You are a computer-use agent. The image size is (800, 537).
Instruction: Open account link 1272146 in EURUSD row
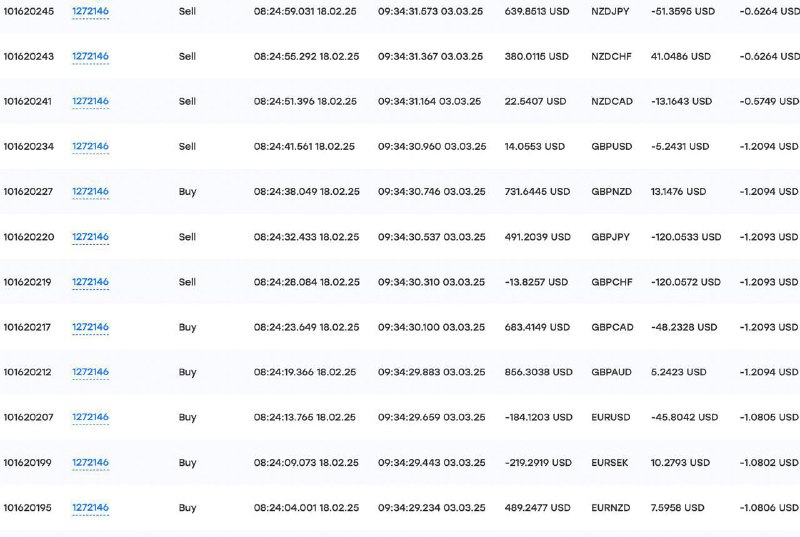90,417
